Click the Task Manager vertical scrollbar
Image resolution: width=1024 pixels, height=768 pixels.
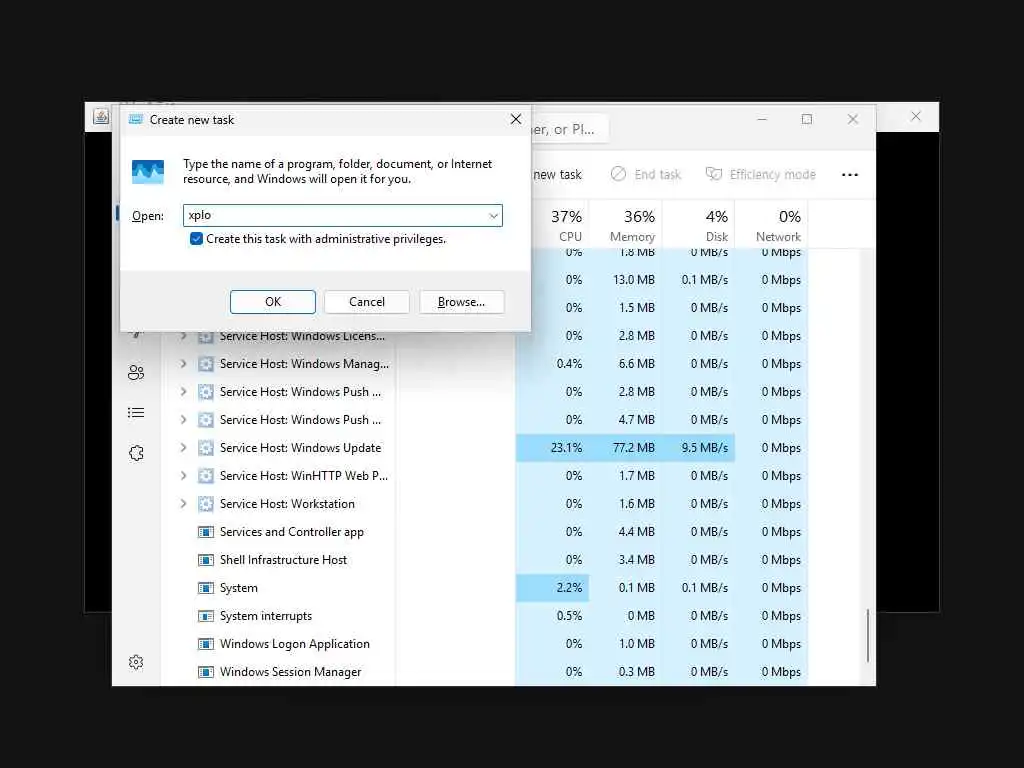pos(868,635)
